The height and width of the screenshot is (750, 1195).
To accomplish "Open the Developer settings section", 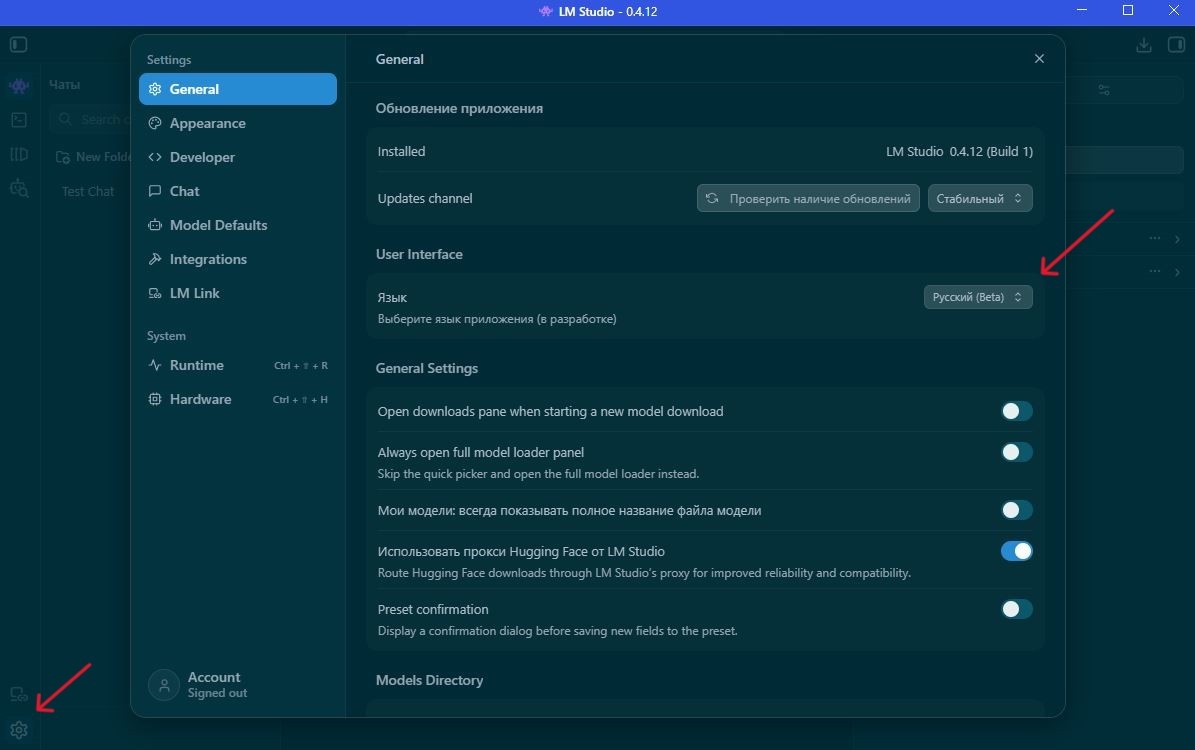I will [x=238, y=157].
